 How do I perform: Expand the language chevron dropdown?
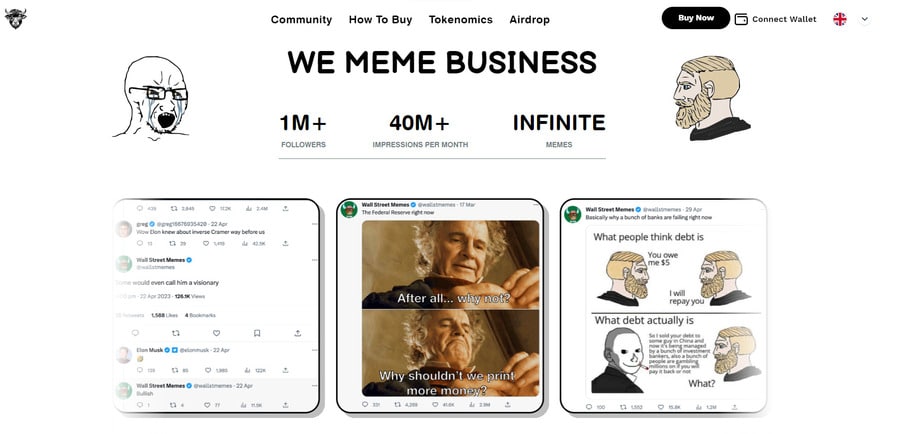(x=865, y=19)
